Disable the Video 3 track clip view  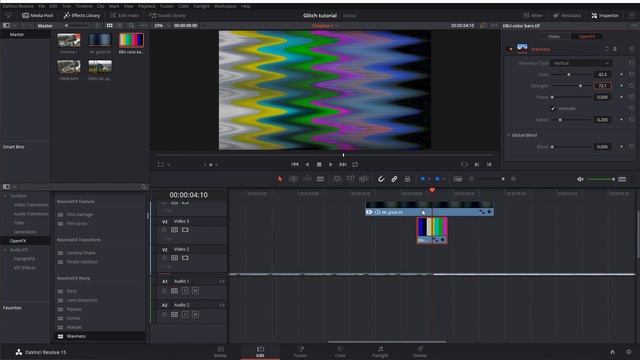click(x=185, y=230)
